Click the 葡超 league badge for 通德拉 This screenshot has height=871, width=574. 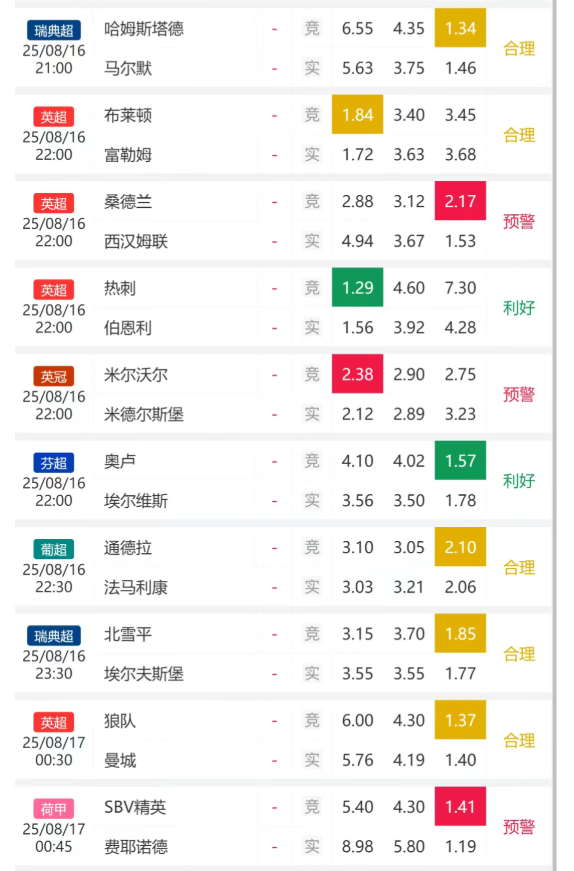54,549
